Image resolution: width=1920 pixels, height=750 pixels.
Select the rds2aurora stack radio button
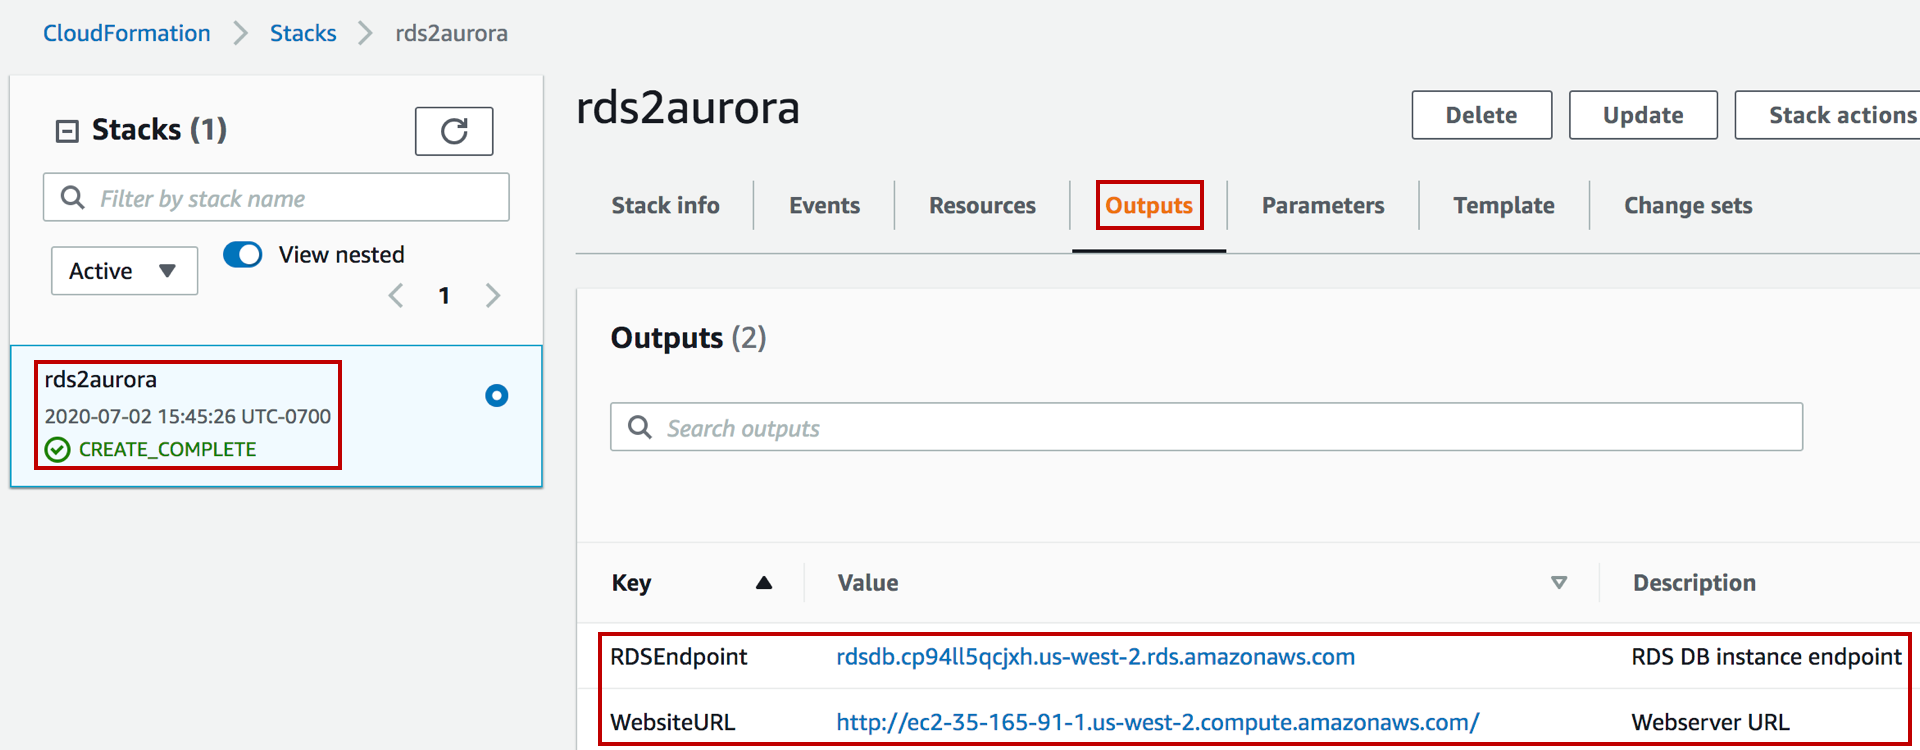click(496, 396)
